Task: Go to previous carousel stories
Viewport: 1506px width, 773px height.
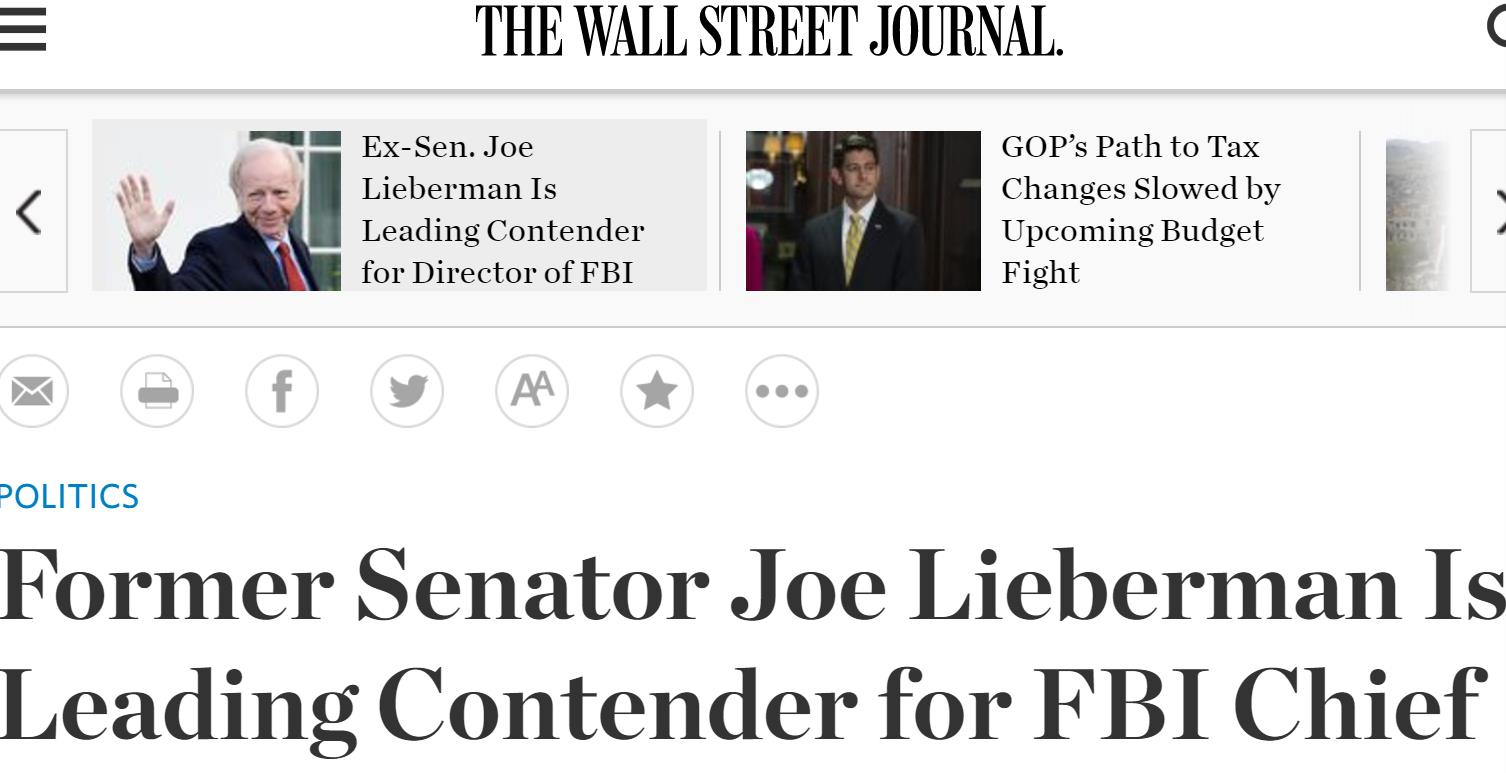Action: (30, 211)
